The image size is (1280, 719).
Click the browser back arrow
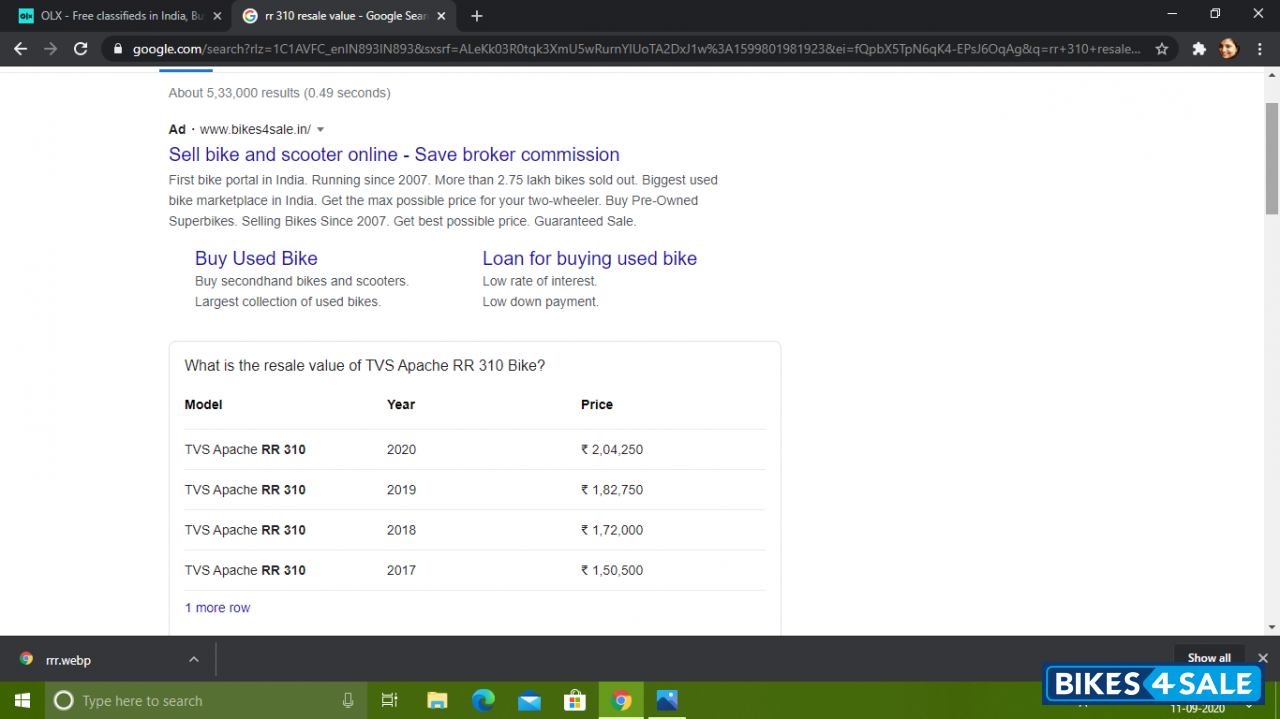click(x=20, y=48)
